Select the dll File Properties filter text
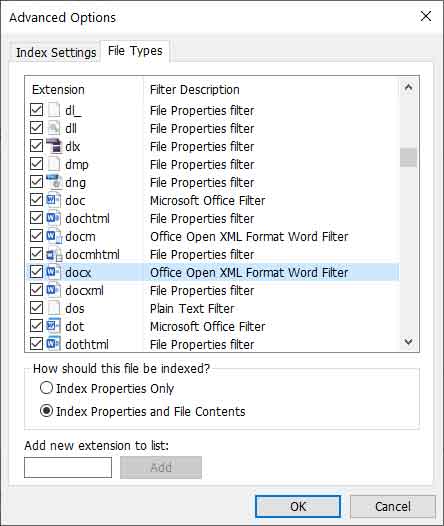Screen dimensions: 444x526 [x=202, y=128]
